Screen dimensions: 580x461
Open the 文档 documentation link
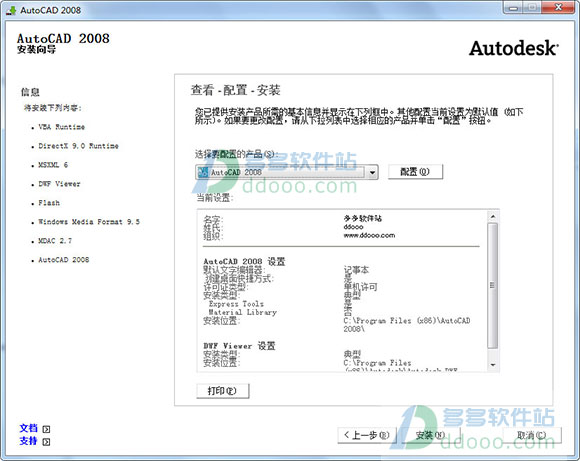[x=28, y=428]
